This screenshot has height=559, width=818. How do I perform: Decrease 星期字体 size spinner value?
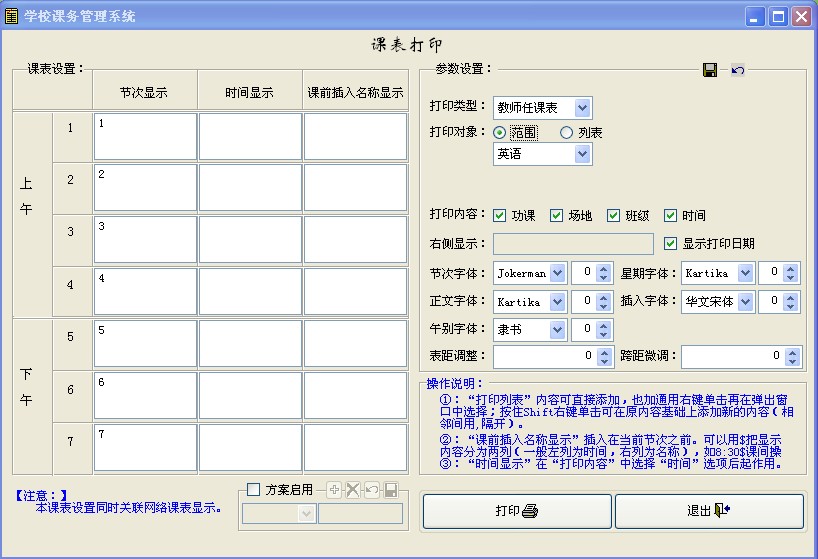pos(791,277)
